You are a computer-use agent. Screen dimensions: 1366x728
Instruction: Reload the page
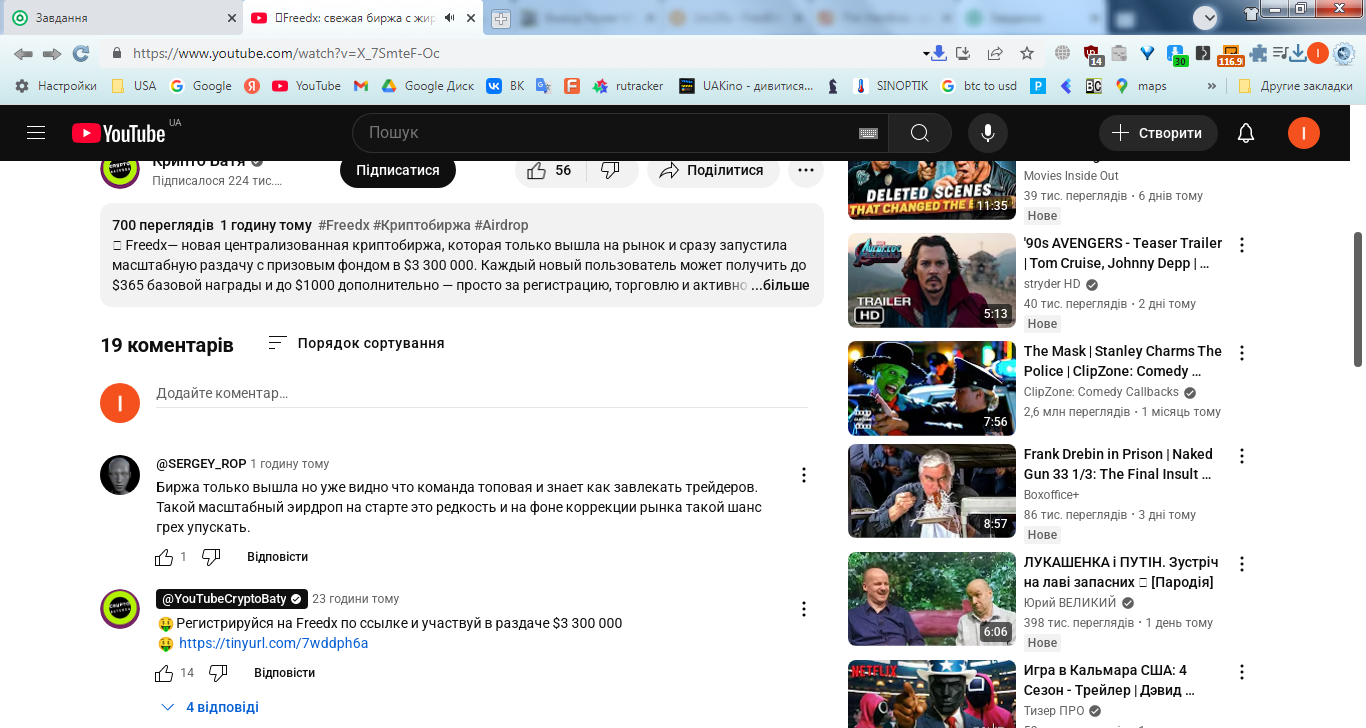click(x=80, y=53)
